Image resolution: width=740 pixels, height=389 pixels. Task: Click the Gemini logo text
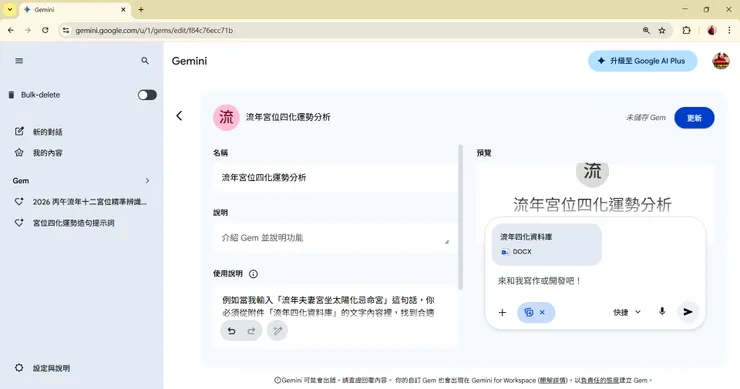(x=189, y=61)
